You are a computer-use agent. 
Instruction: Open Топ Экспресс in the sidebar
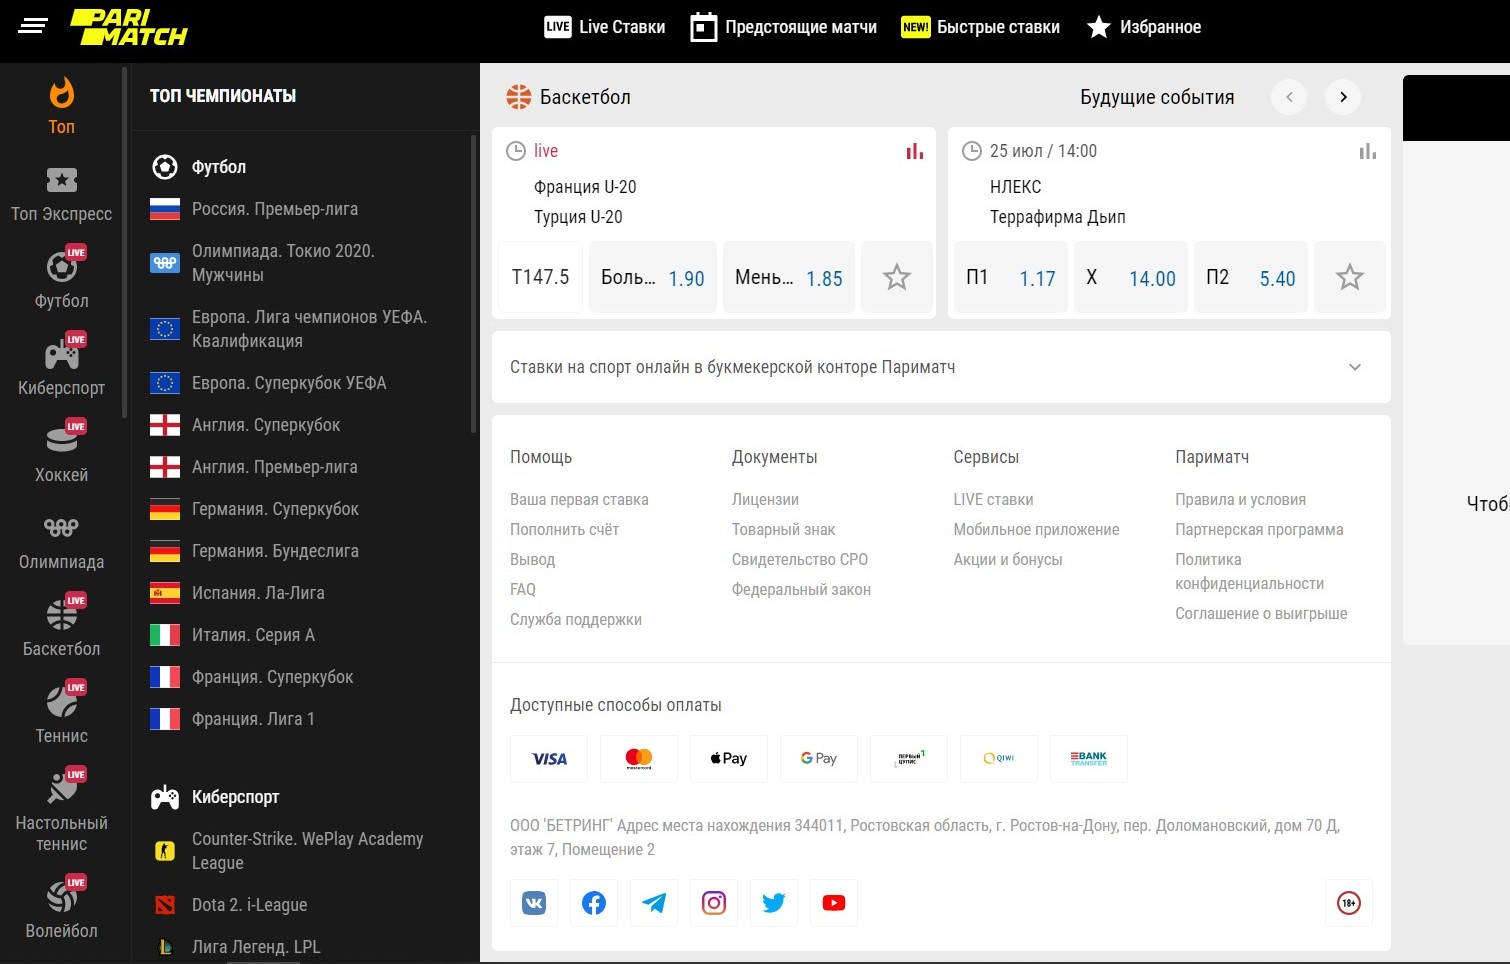pyautogui.click(x=61, y=194)
